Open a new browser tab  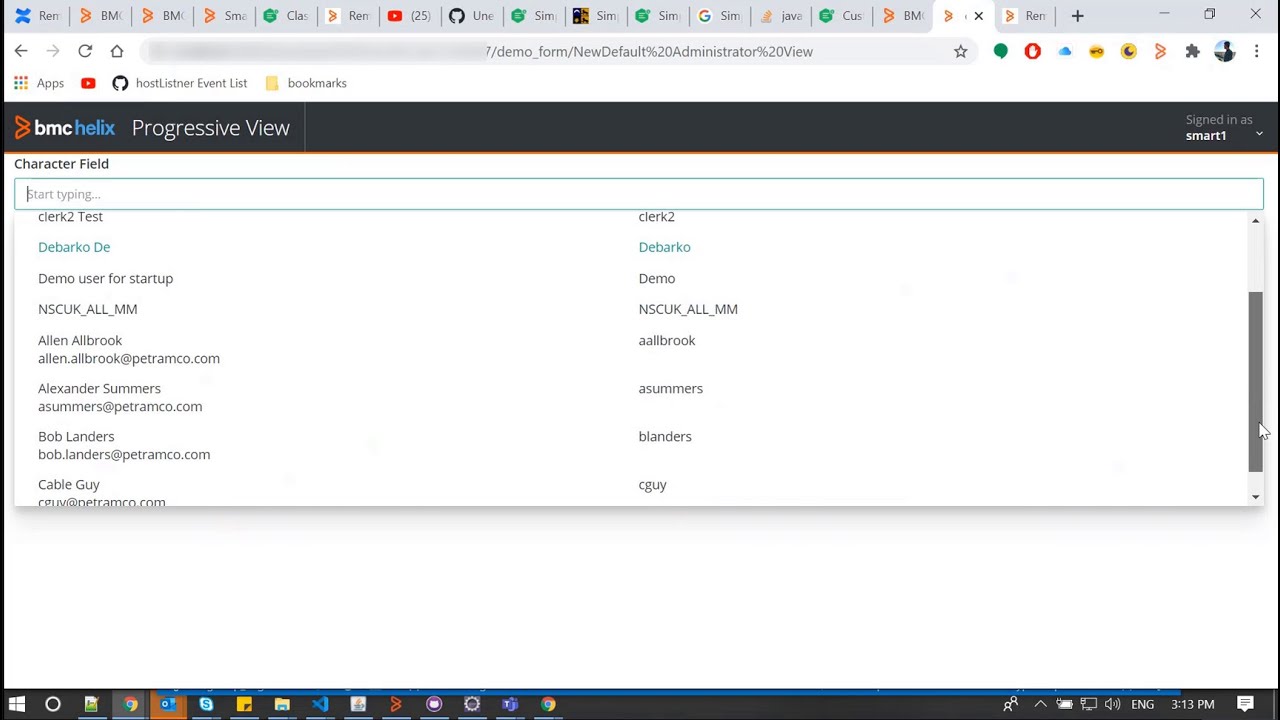pos(1077,16)
